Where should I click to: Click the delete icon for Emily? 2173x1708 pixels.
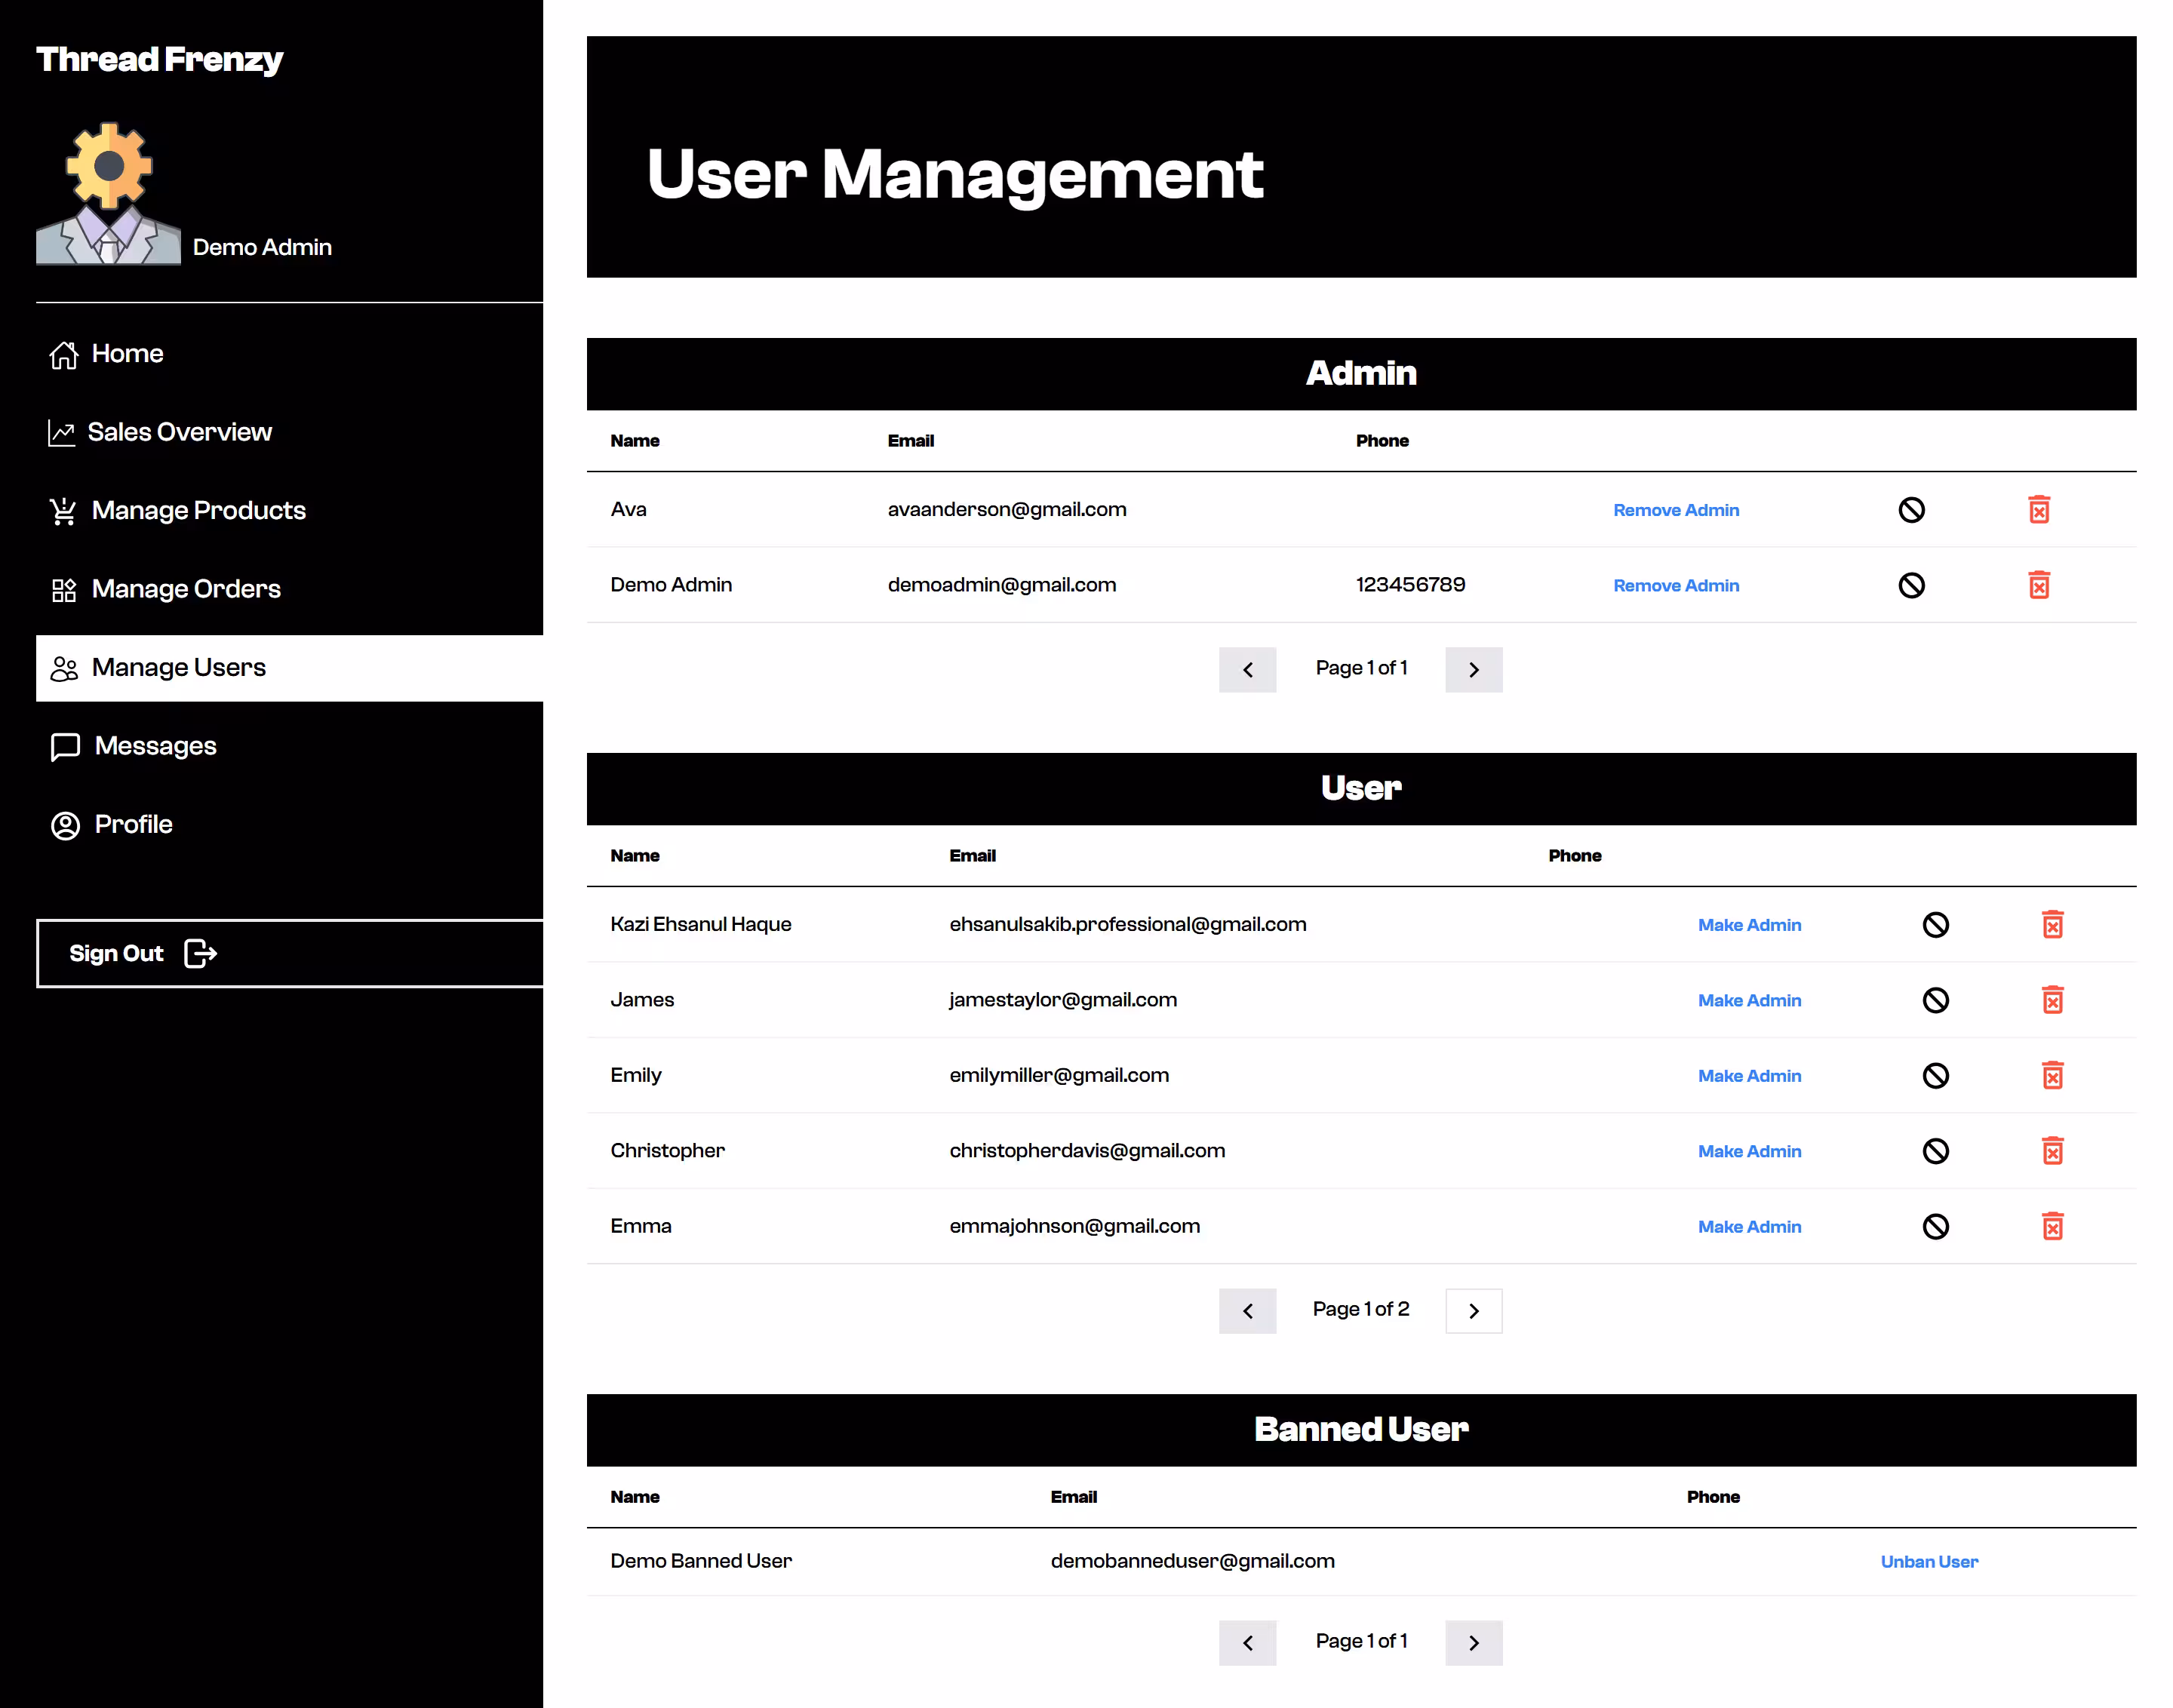click(2052, 1075)
